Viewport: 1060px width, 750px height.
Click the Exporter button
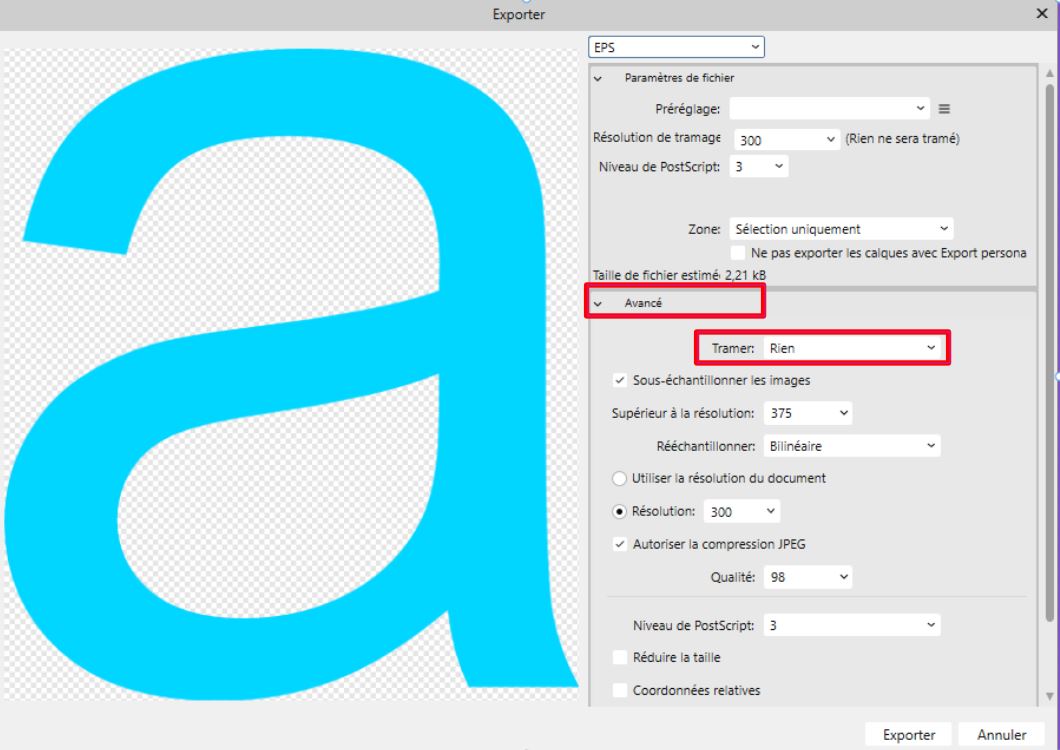[909, 735]
